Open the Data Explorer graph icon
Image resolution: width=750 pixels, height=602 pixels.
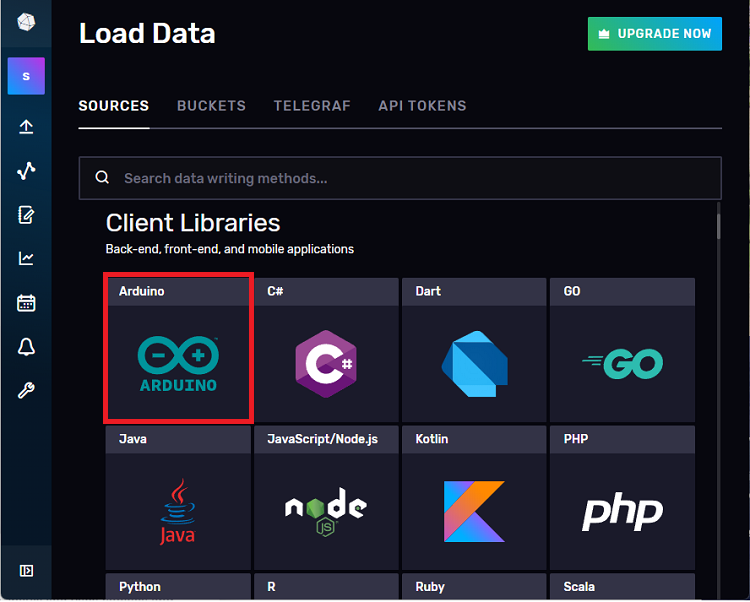point(26,171)
